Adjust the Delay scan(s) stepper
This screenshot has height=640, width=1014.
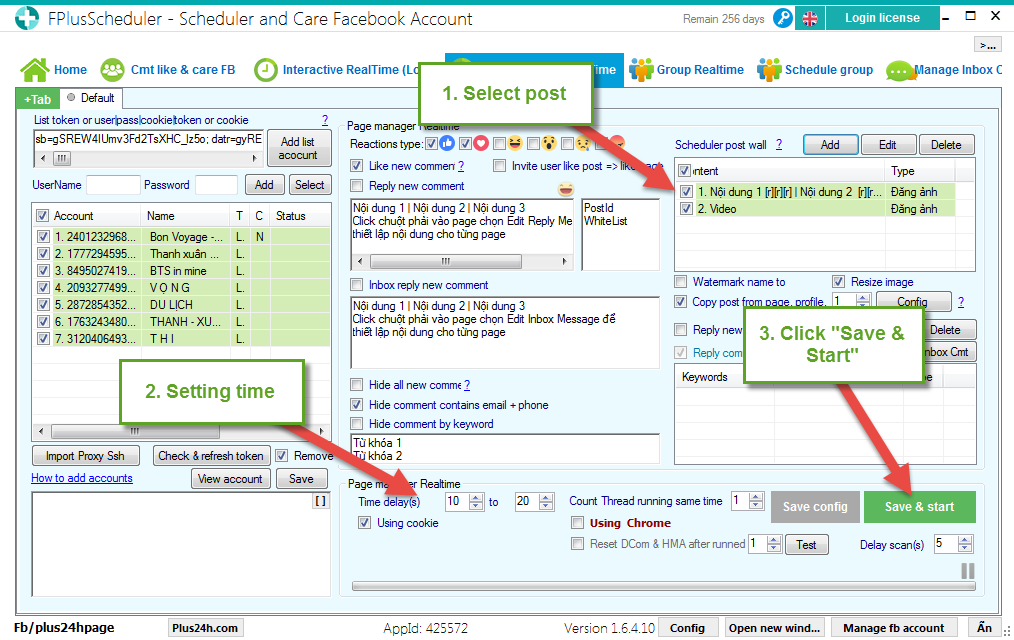tap(965, 544)
